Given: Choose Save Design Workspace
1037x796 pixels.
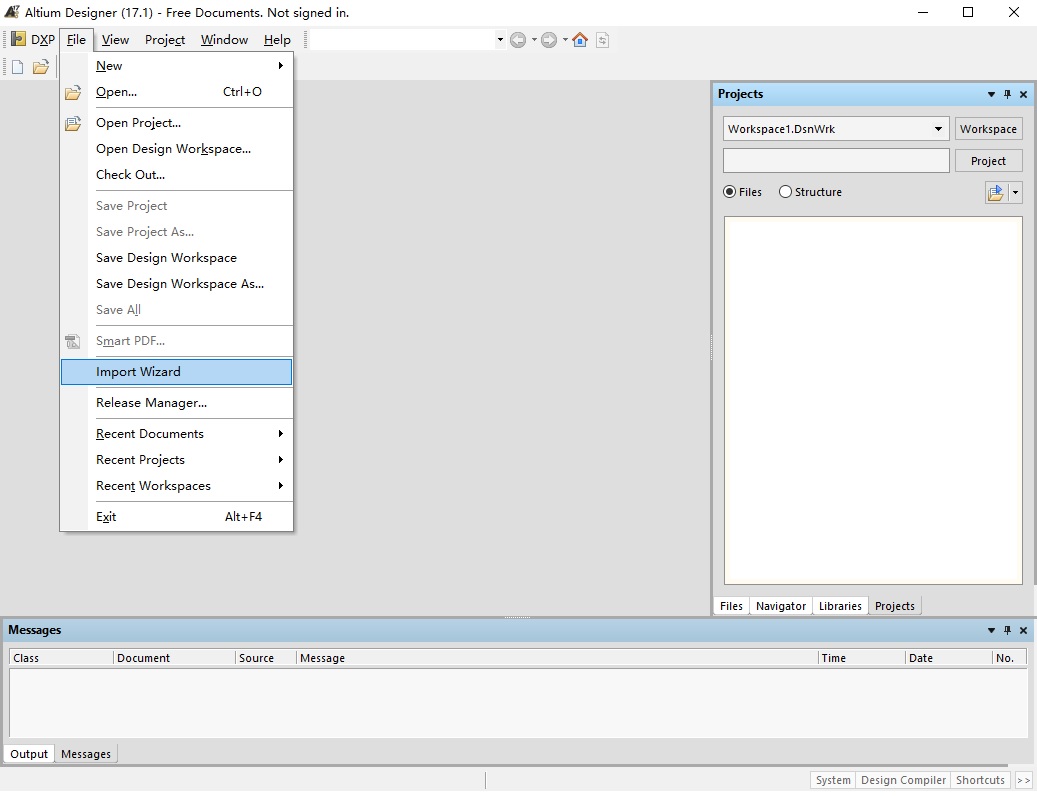Looking at the screenshot, I should (177, 258).
